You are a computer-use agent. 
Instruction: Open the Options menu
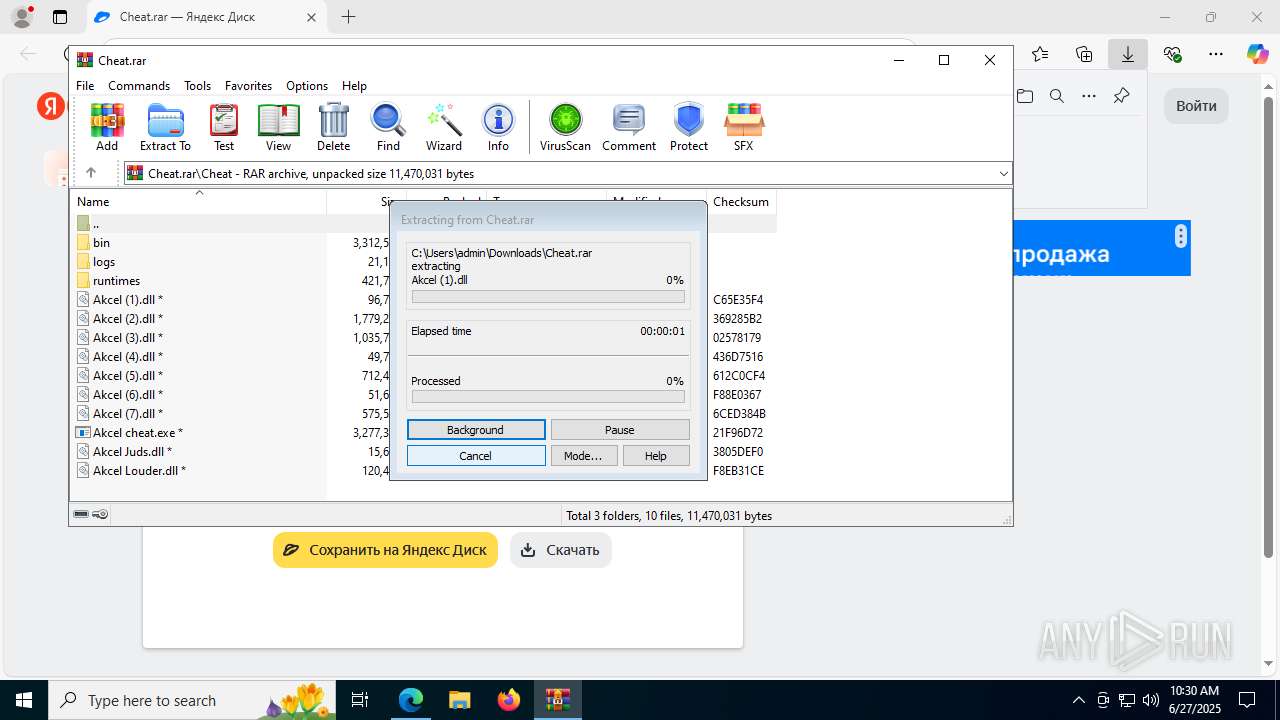pyautogui.click(x=307, y=86)
